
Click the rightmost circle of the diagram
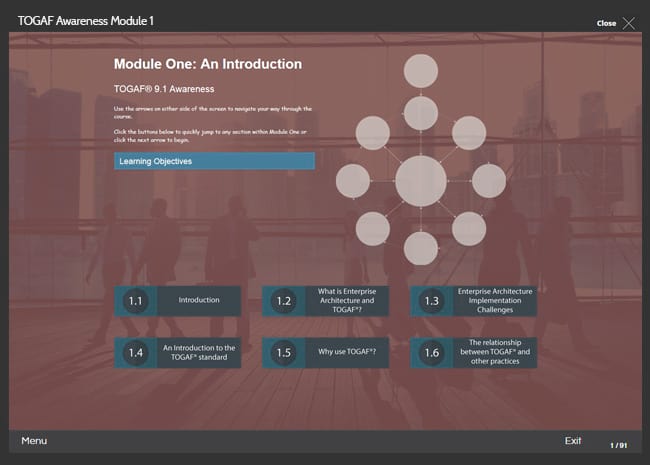[x=489, y=181]
